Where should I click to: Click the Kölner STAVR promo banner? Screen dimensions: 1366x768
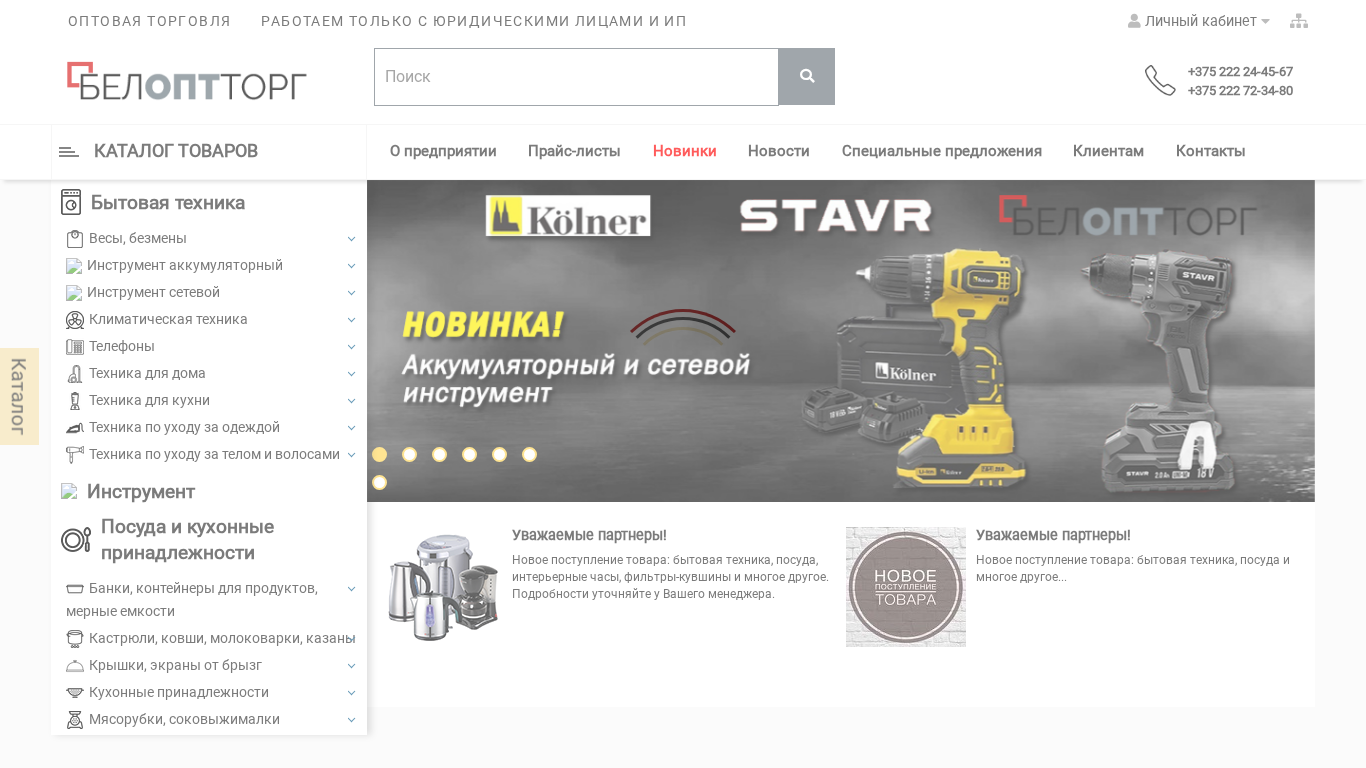coord(841,341)
